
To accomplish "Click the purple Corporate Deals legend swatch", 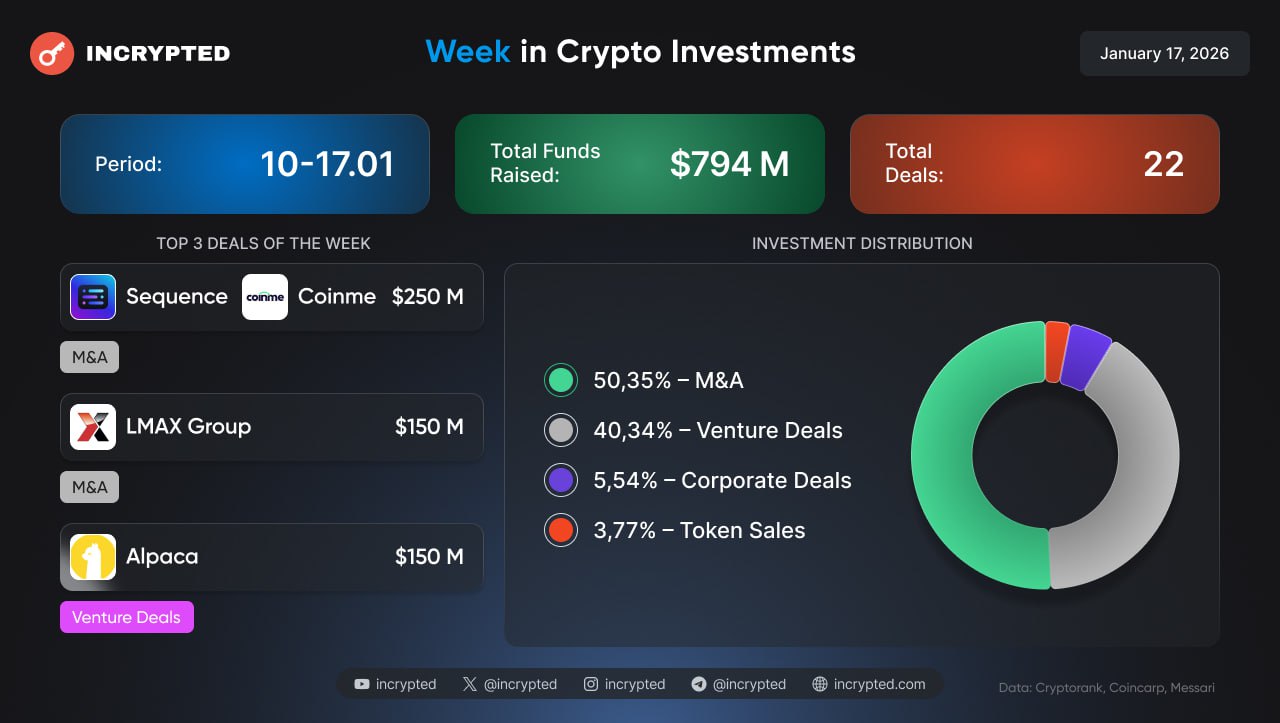I will (x=561, y=480).
